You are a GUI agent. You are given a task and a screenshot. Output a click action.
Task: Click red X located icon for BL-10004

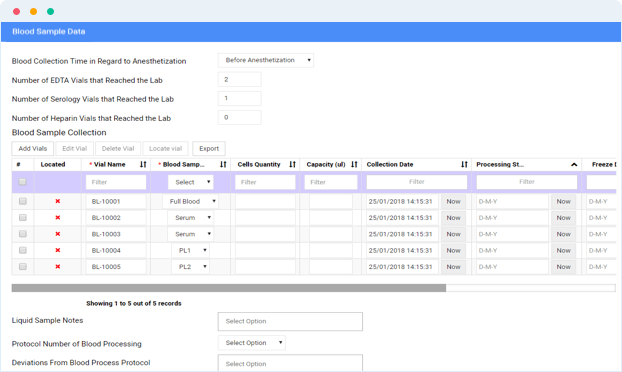pyautogui.click(x=58, y=250)
